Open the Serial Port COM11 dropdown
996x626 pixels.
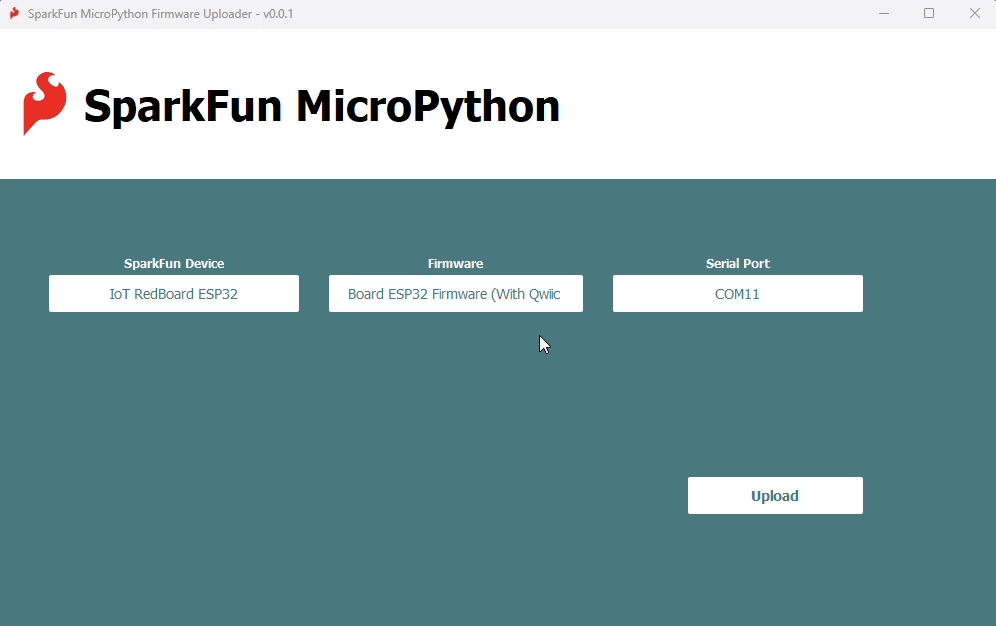737,294
